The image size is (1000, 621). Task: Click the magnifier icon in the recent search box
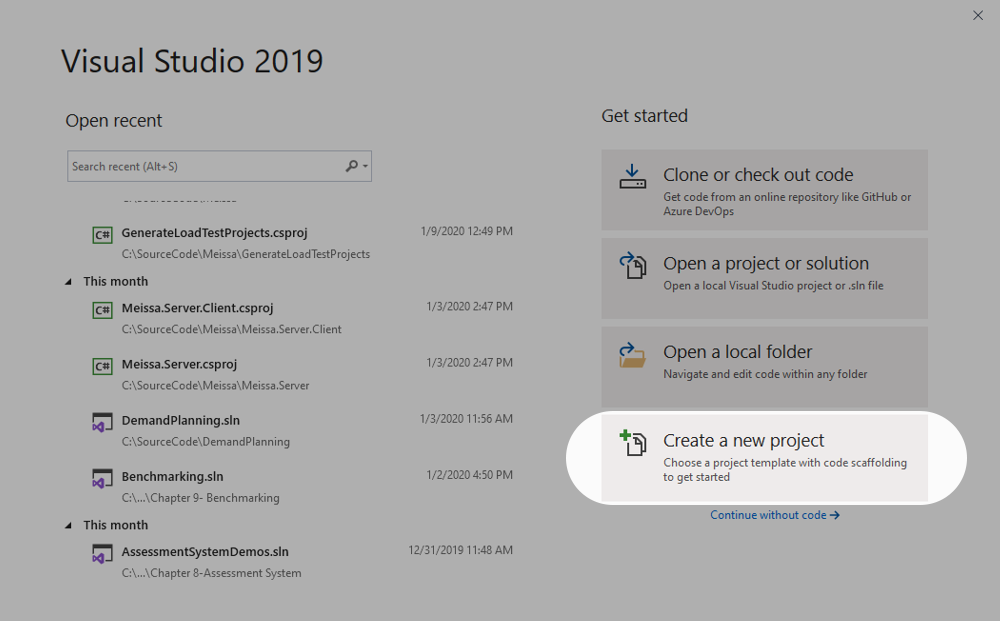[x=351, y=166]
